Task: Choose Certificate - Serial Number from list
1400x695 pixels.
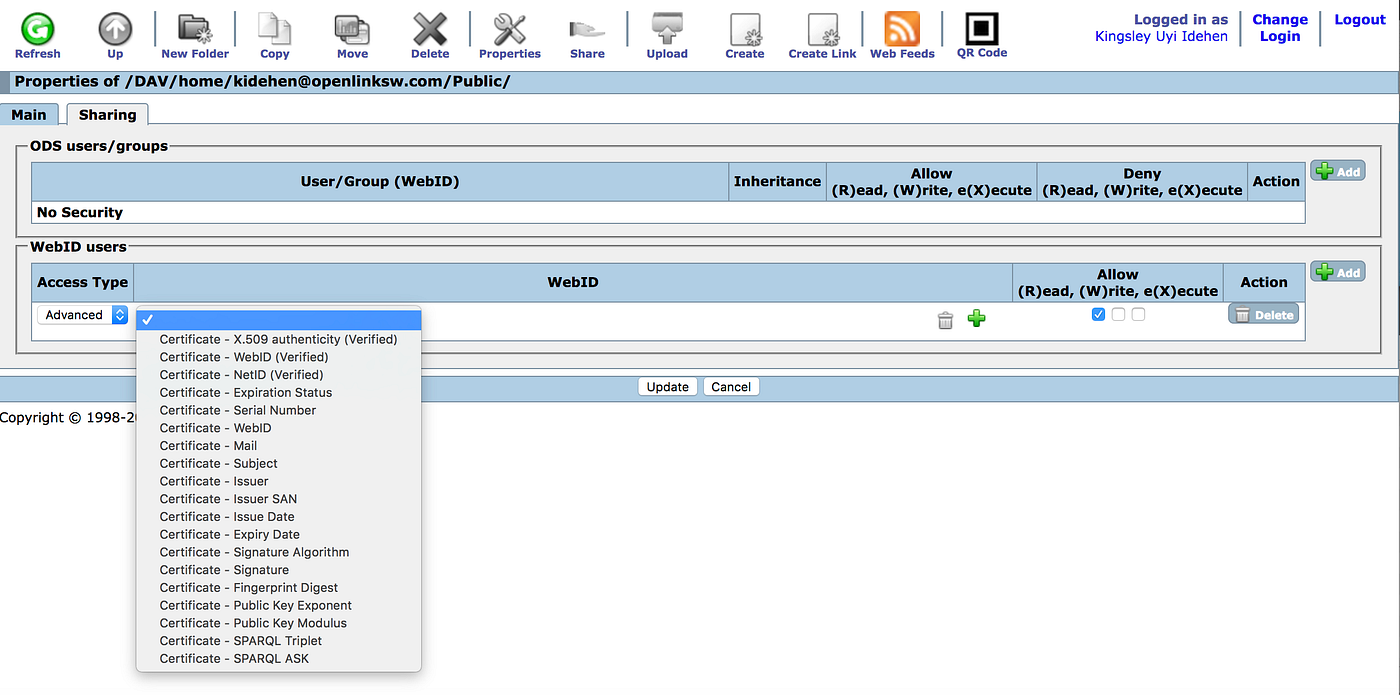Action: (238, 410)
